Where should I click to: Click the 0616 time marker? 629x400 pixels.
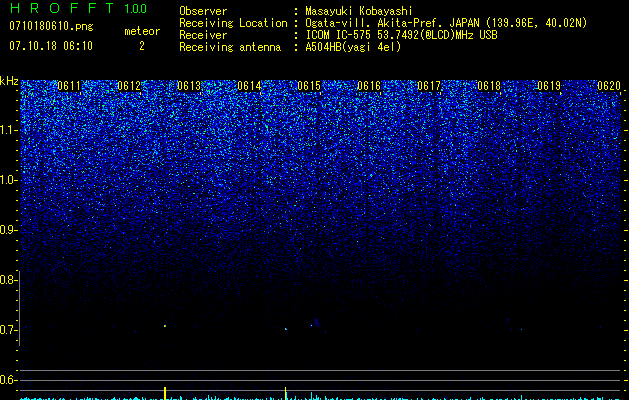click(x=369, y=86)
